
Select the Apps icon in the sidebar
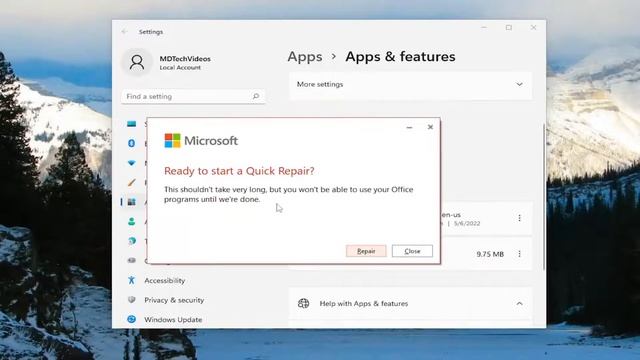coord(131,202)
